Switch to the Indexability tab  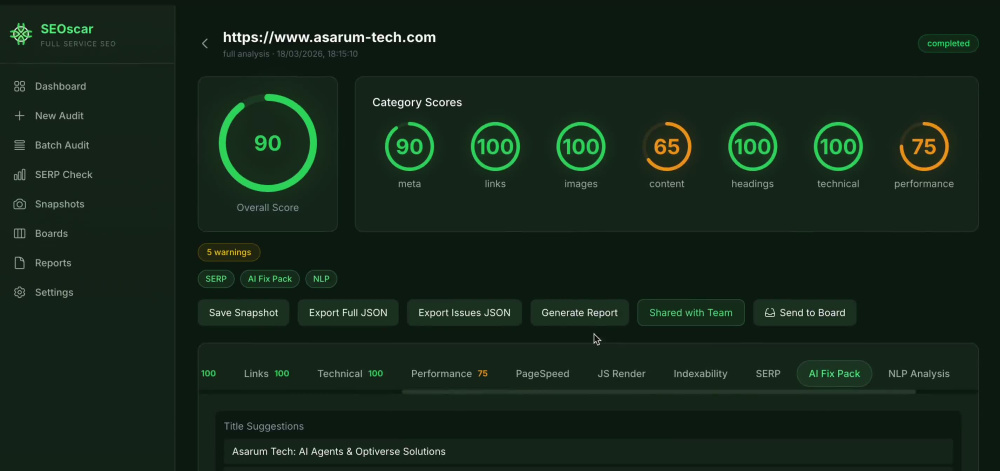[700, 373]
